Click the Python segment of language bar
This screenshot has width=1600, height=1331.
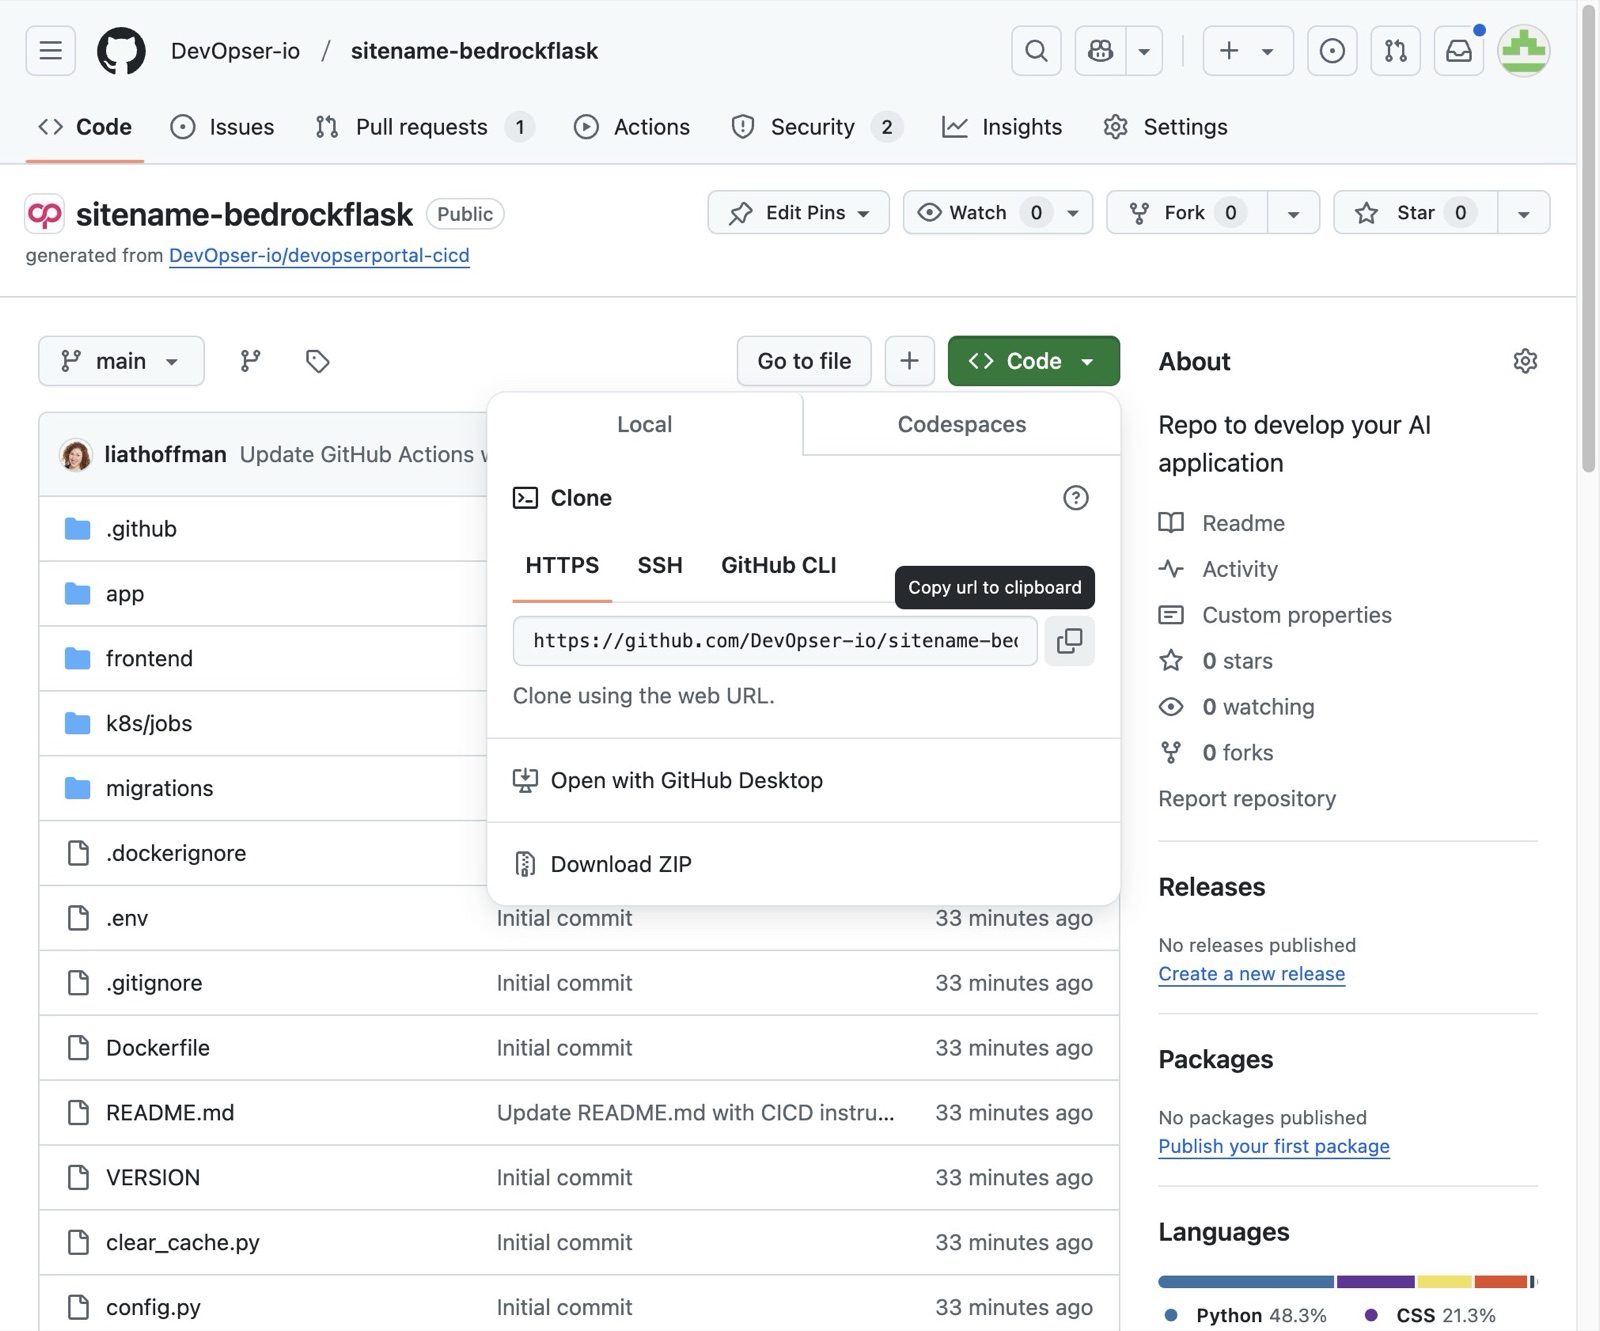[1246, 1282]
